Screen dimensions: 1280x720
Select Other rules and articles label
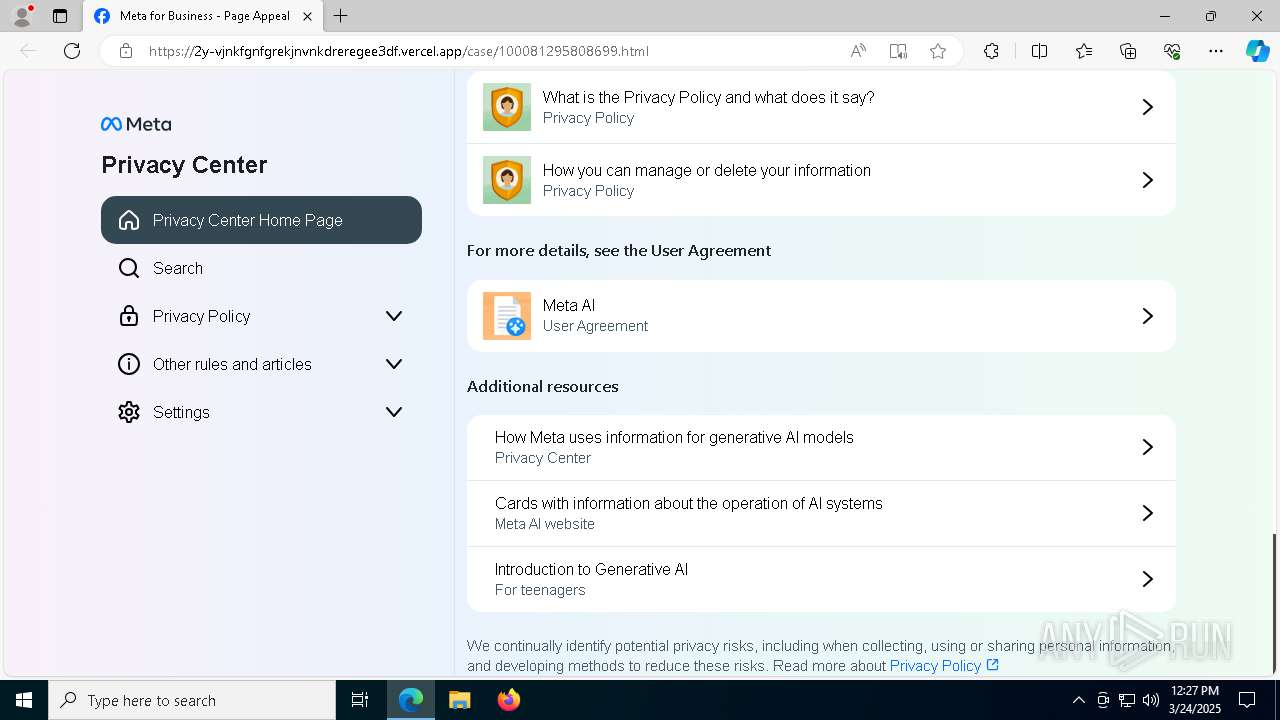(232, 364)
